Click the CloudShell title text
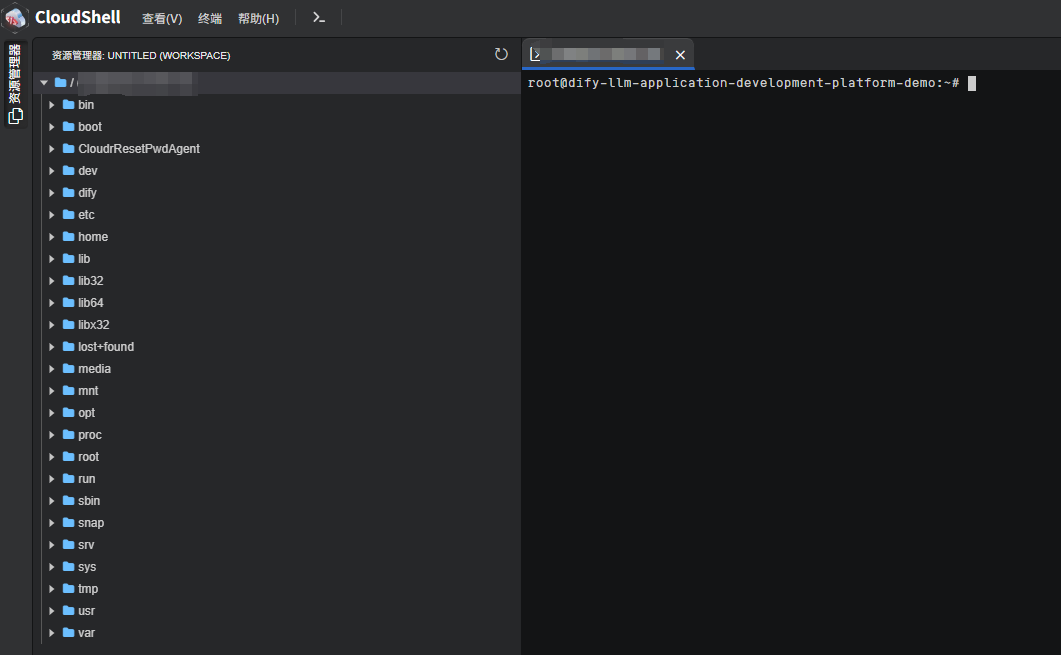The width and height of the screenshot is (1061, 655). pos(78,18)
